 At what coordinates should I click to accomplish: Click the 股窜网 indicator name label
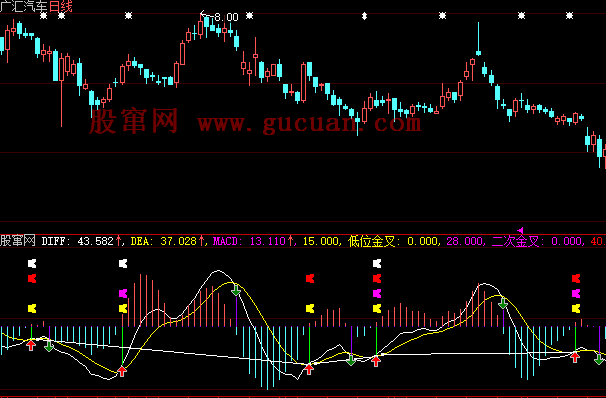tap(18, 241)
